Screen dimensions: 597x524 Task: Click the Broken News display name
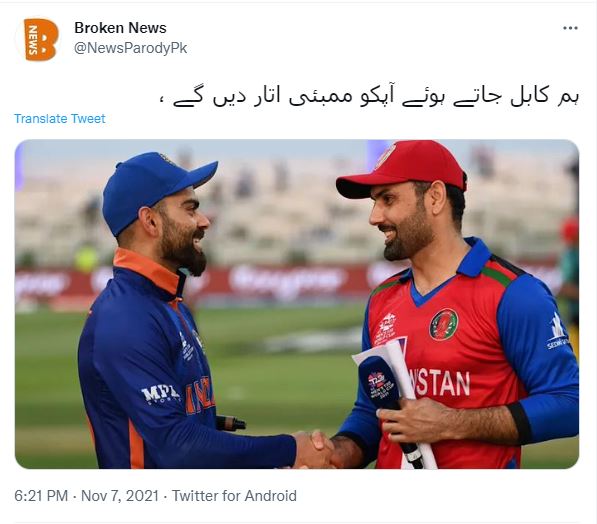pos(120,28)
